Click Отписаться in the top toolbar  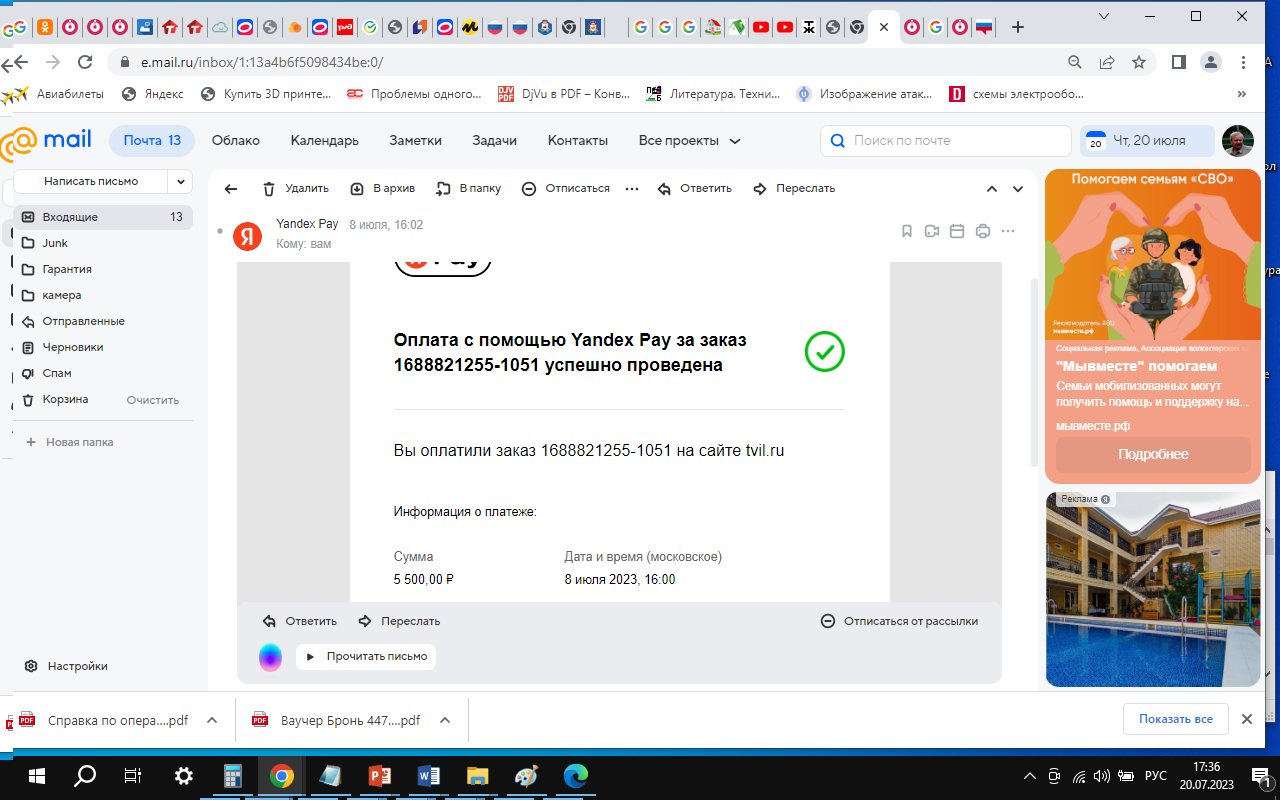pos(566,188)
